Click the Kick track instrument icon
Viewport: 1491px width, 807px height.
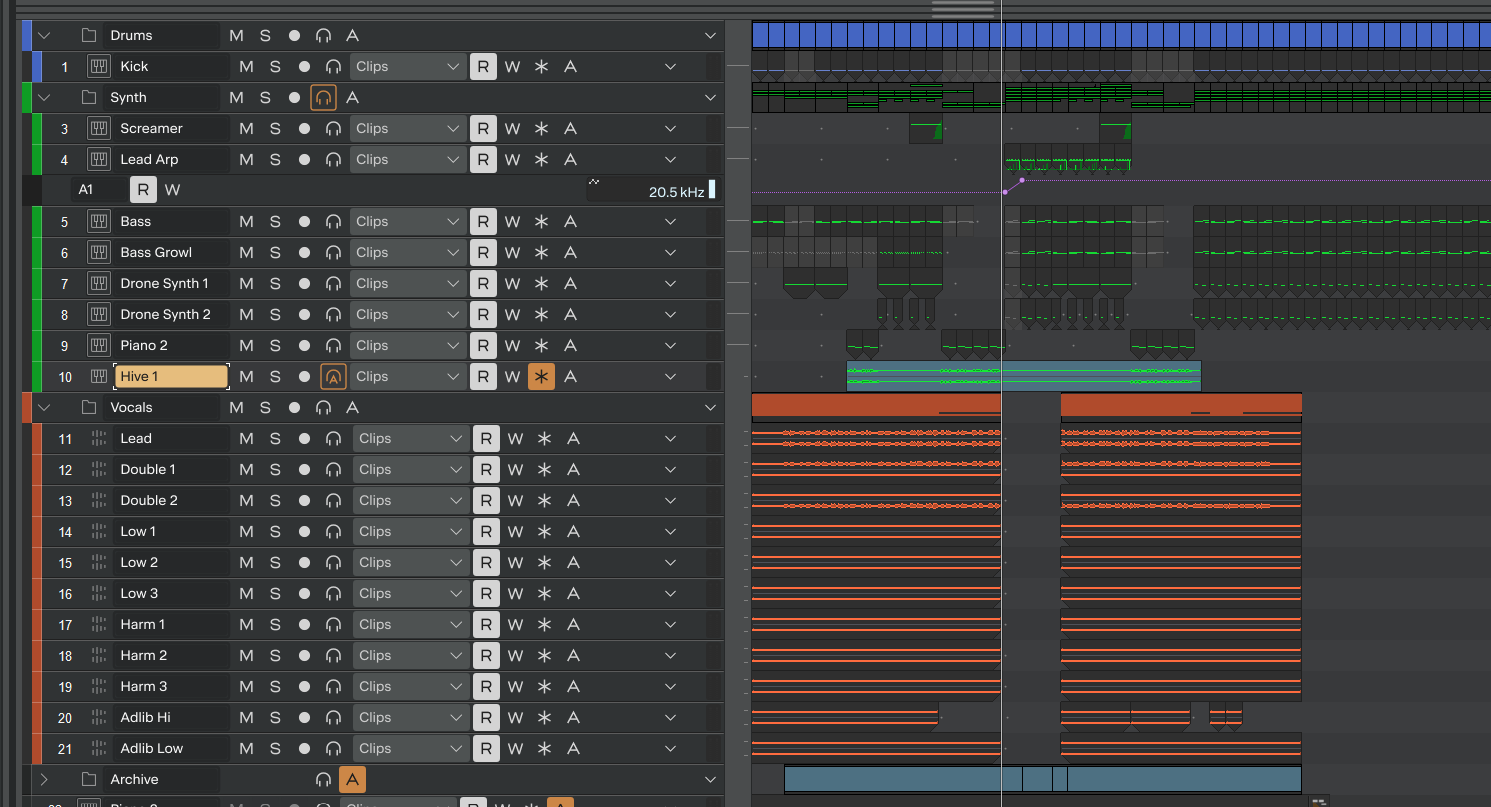coord(98,67)
